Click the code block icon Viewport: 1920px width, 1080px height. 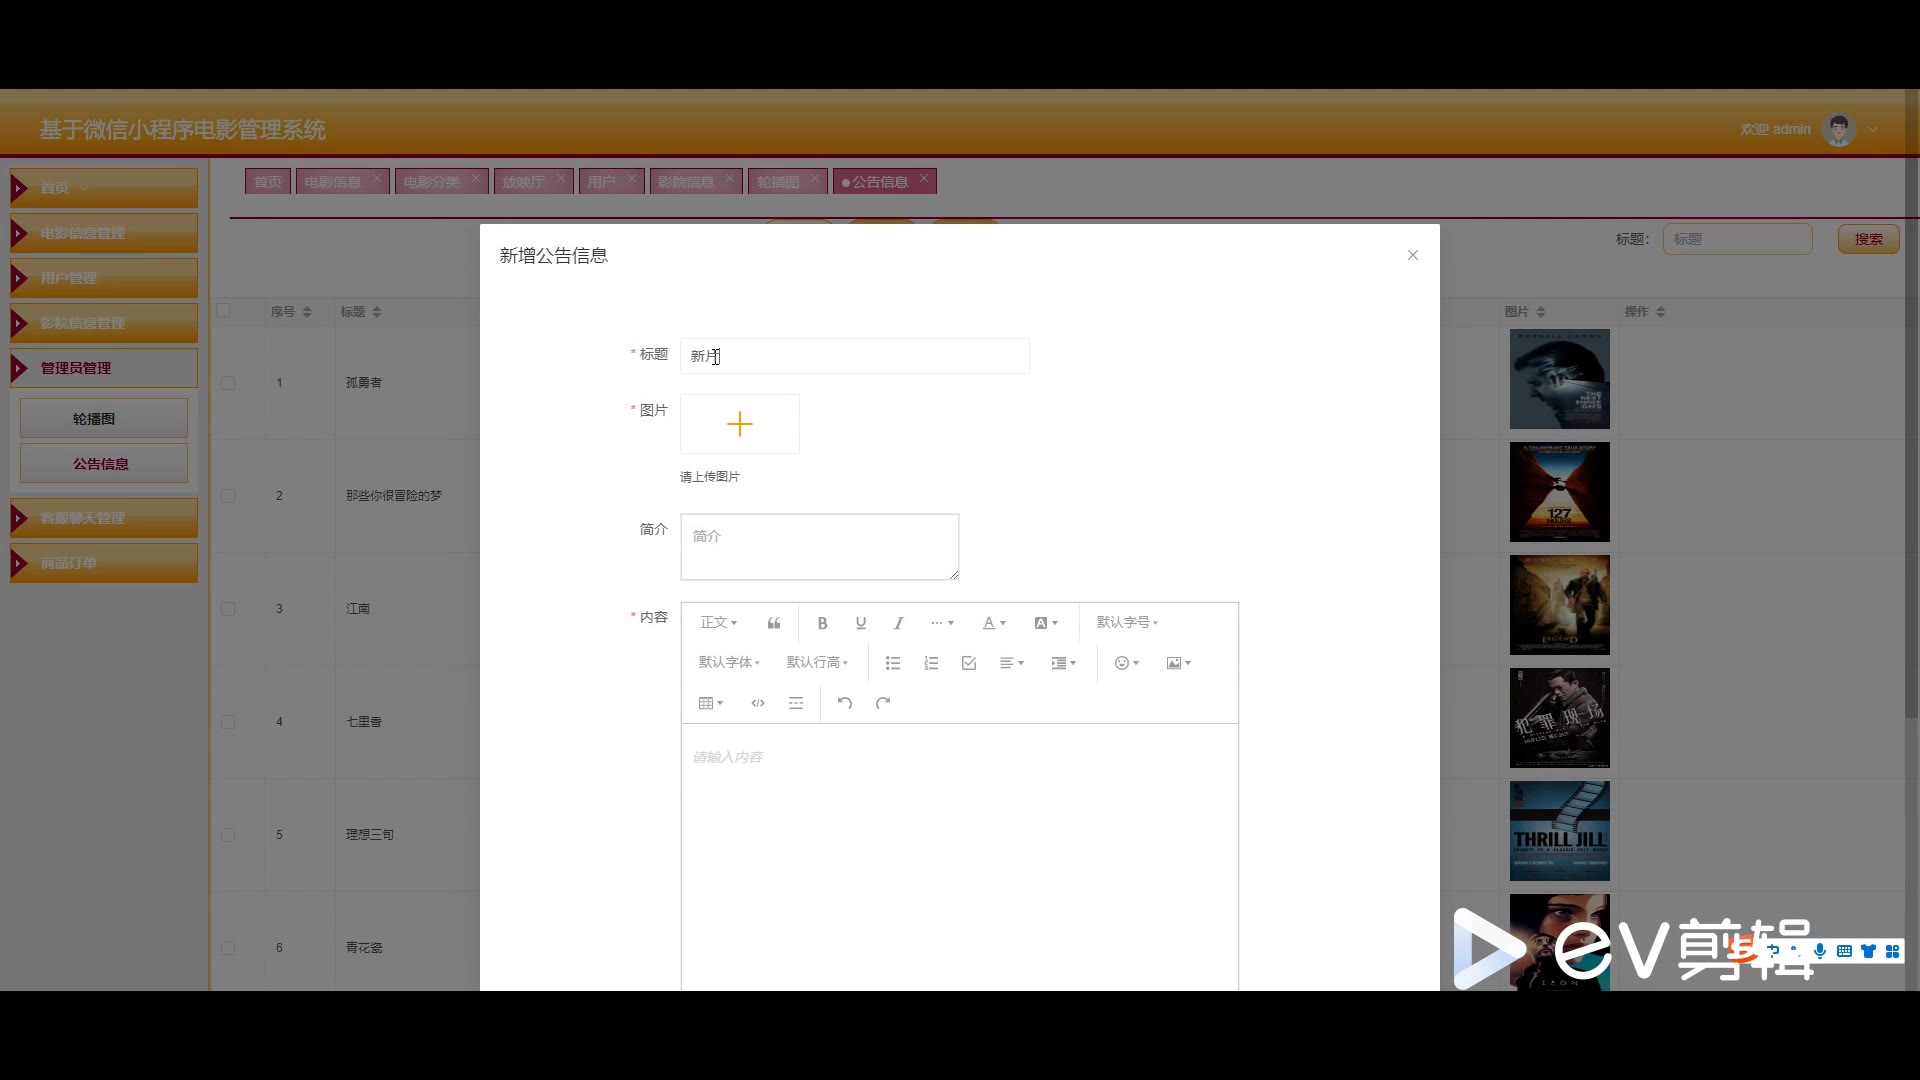(758, 703)
